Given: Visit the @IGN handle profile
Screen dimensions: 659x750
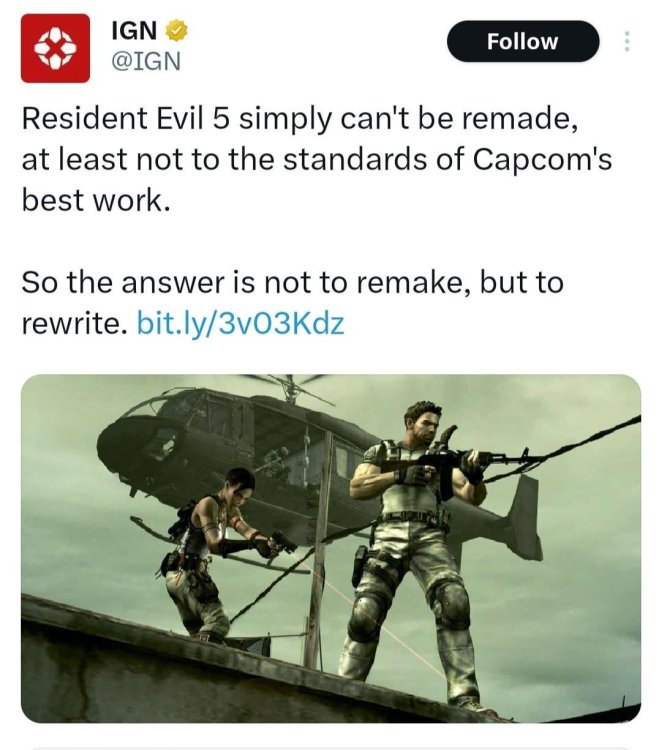Looking at the screenshot, I should (x=146, y=61).
